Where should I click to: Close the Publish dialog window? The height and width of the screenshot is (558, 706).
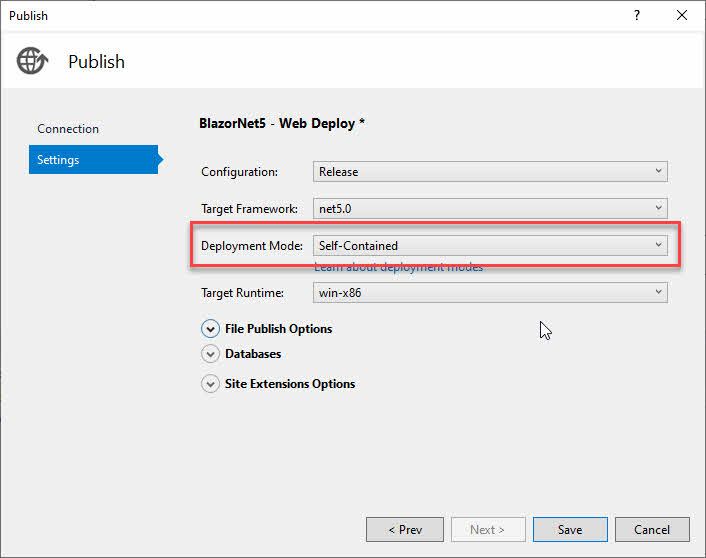click(x=682, y=15)
